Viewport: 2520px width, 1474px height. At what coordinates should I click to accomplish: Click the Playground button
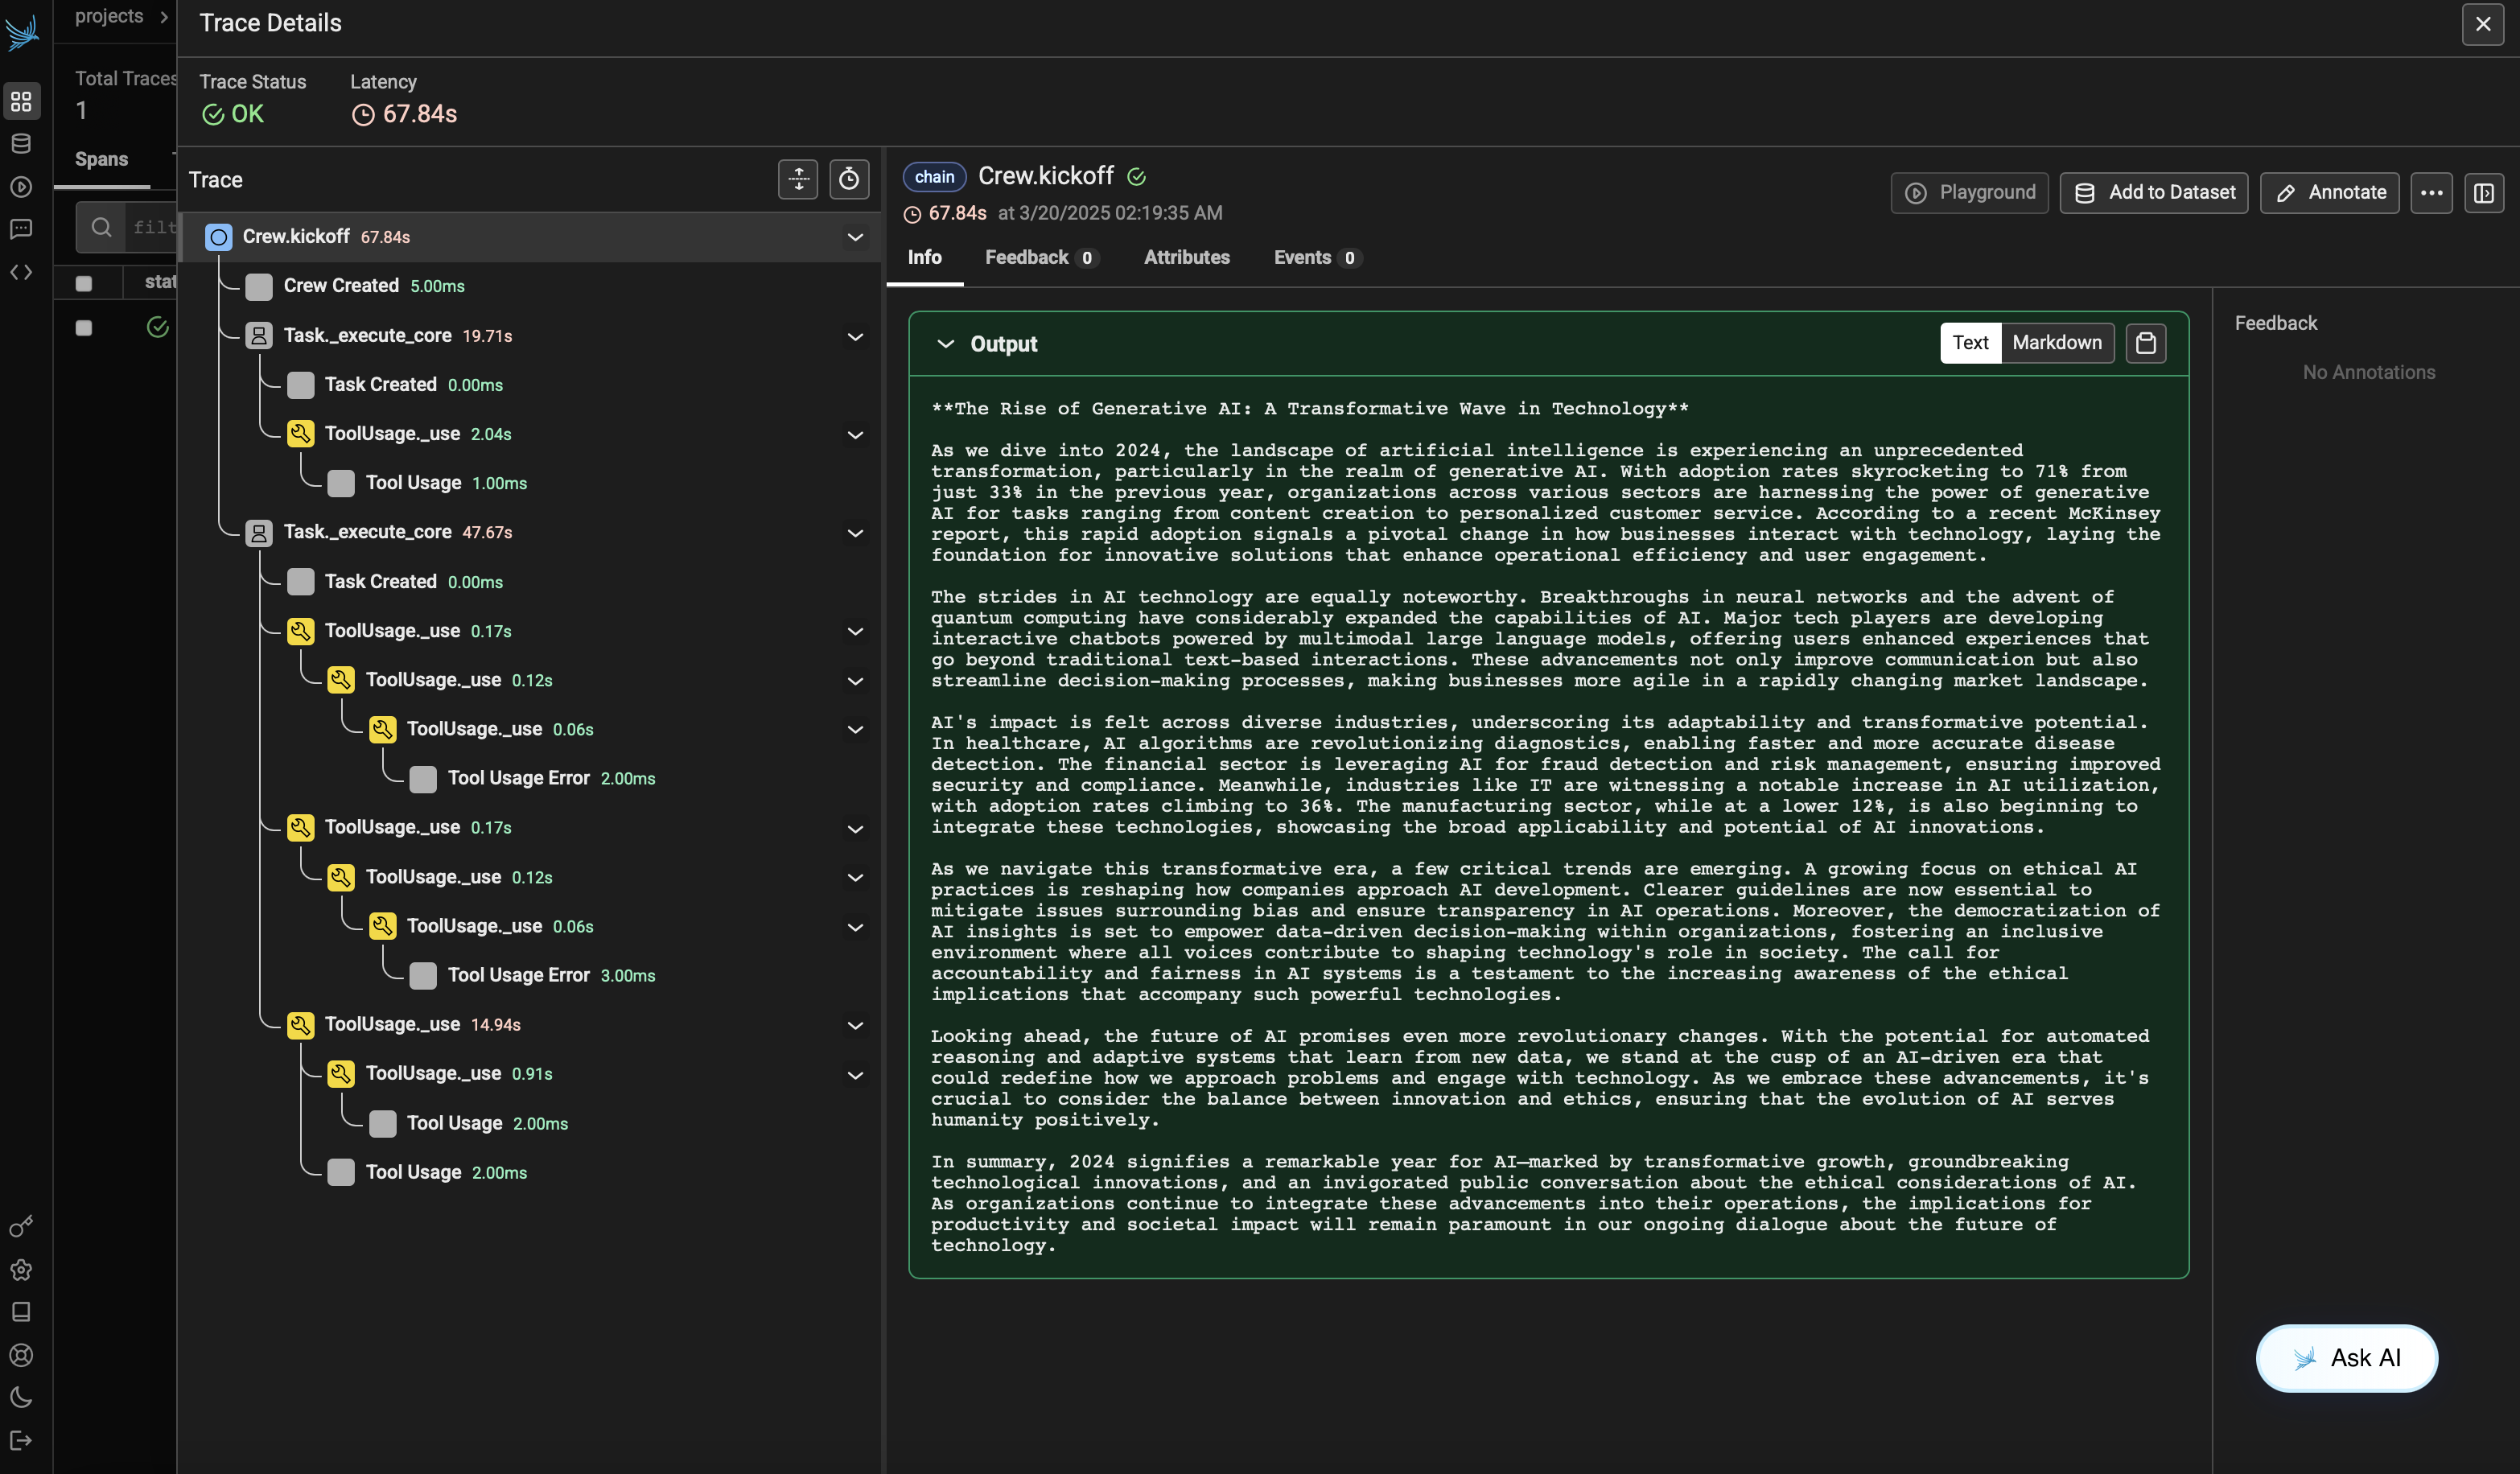click(x=1969, y=193)
